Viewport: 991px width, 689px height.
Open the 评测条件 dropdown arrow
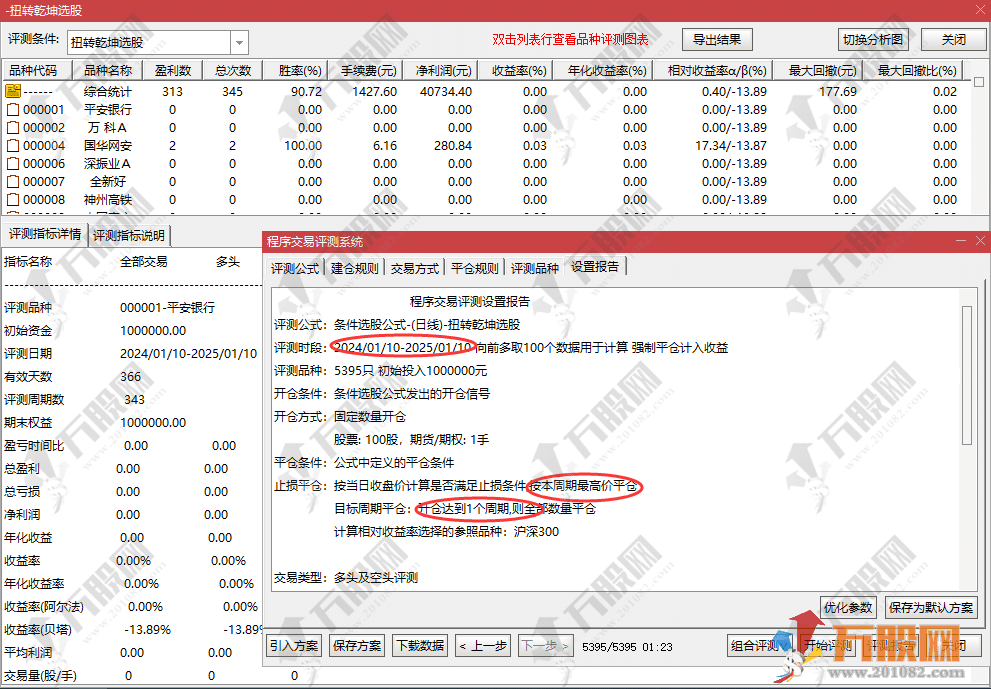point(240,43)
